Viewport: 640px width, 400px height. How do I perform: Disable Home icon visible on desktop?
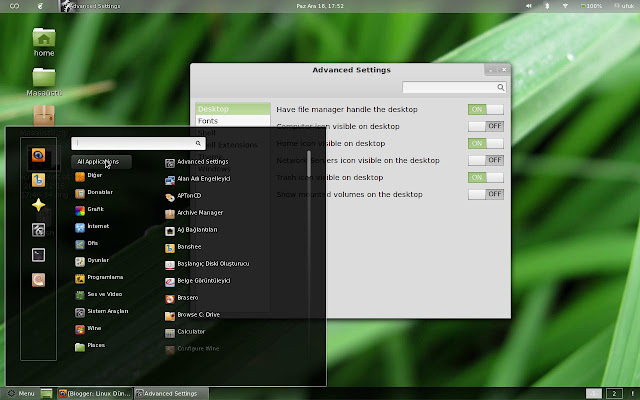486,143
